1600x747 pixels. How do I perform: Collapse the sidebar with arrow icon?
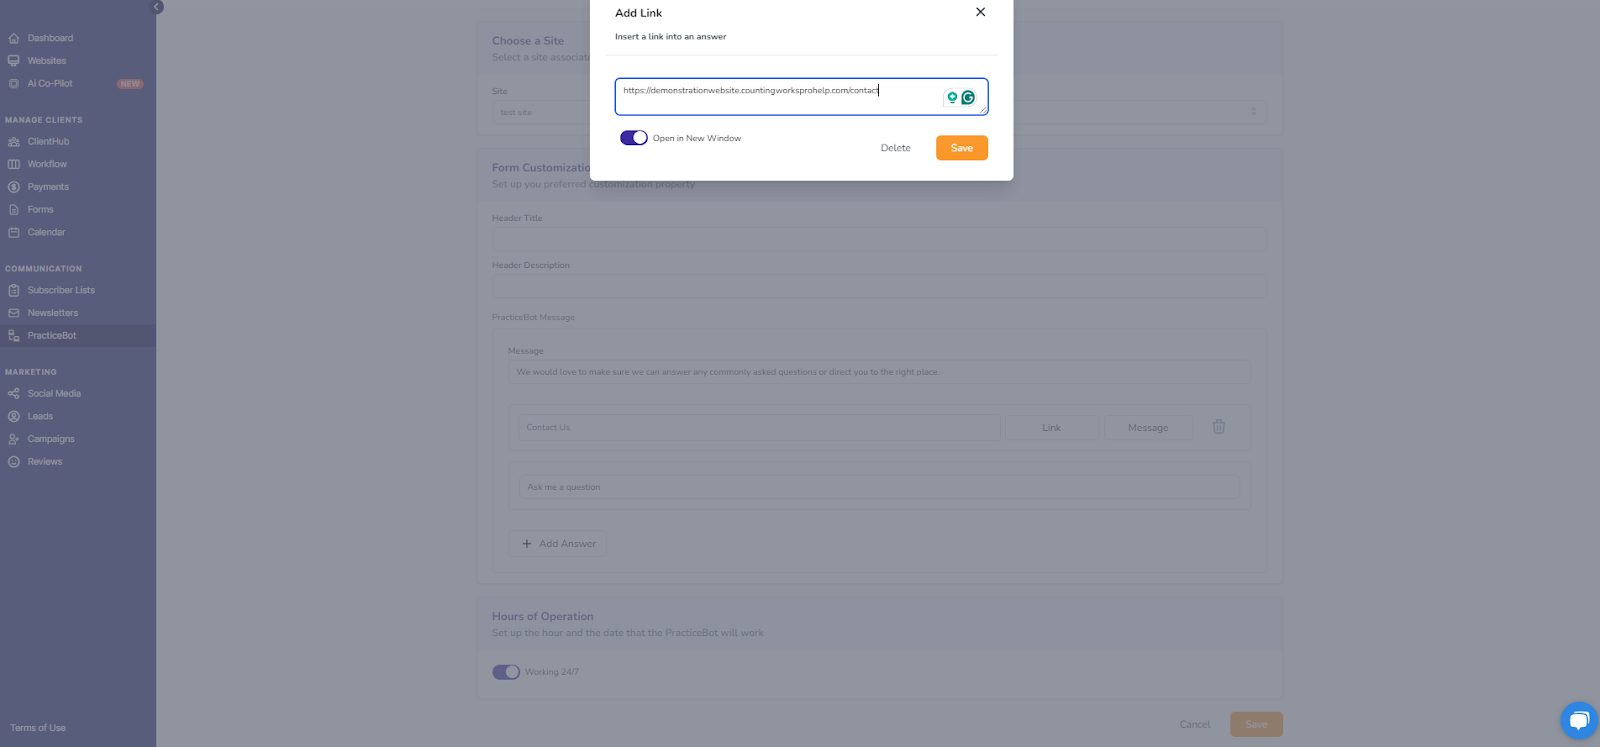point(157,7)
